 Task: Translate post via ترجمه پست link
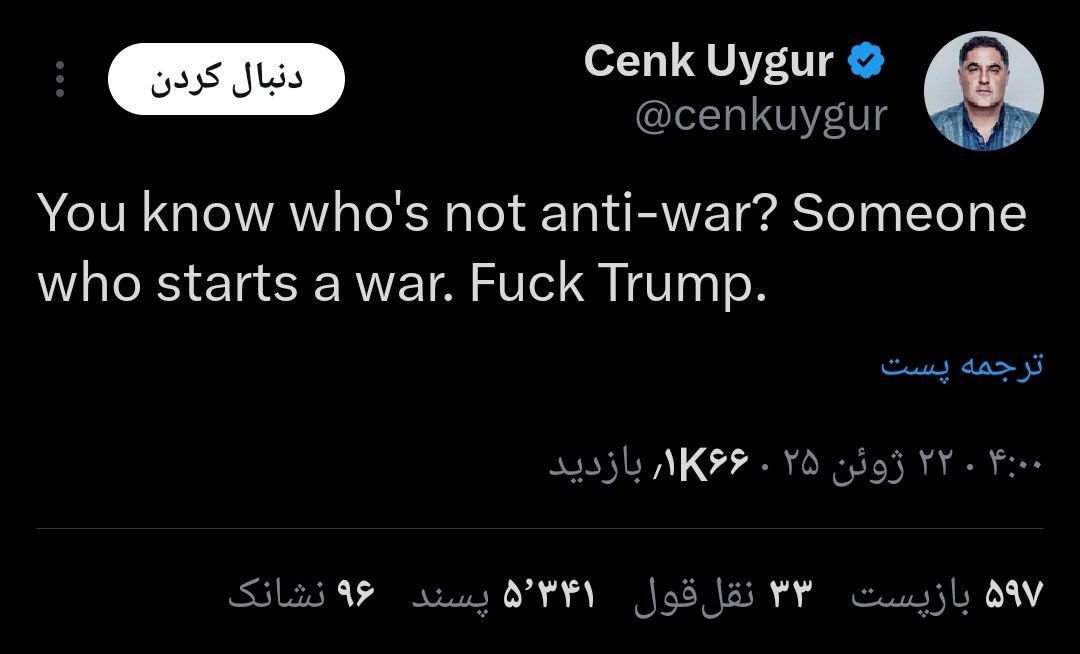pos(962,367)
